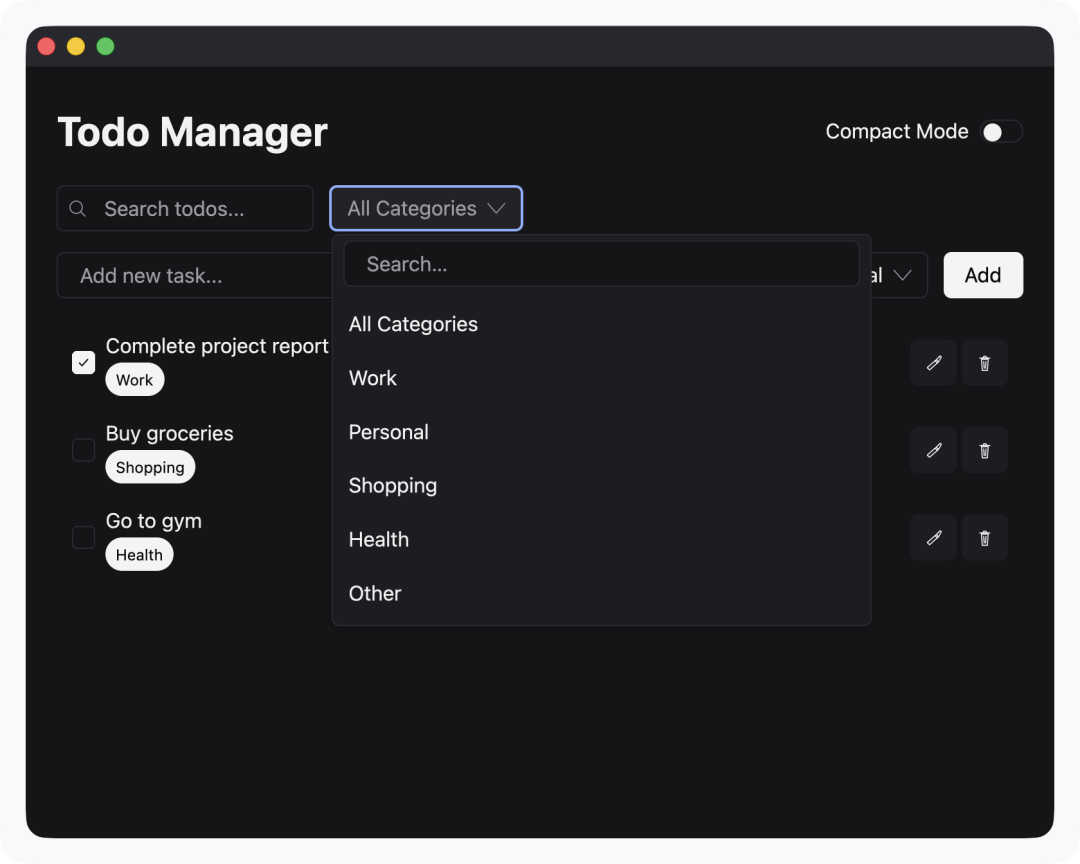Edit the Go to gym task
Image resolution: width=1080 pixels, height=864 pixels.
pos(933,538)
